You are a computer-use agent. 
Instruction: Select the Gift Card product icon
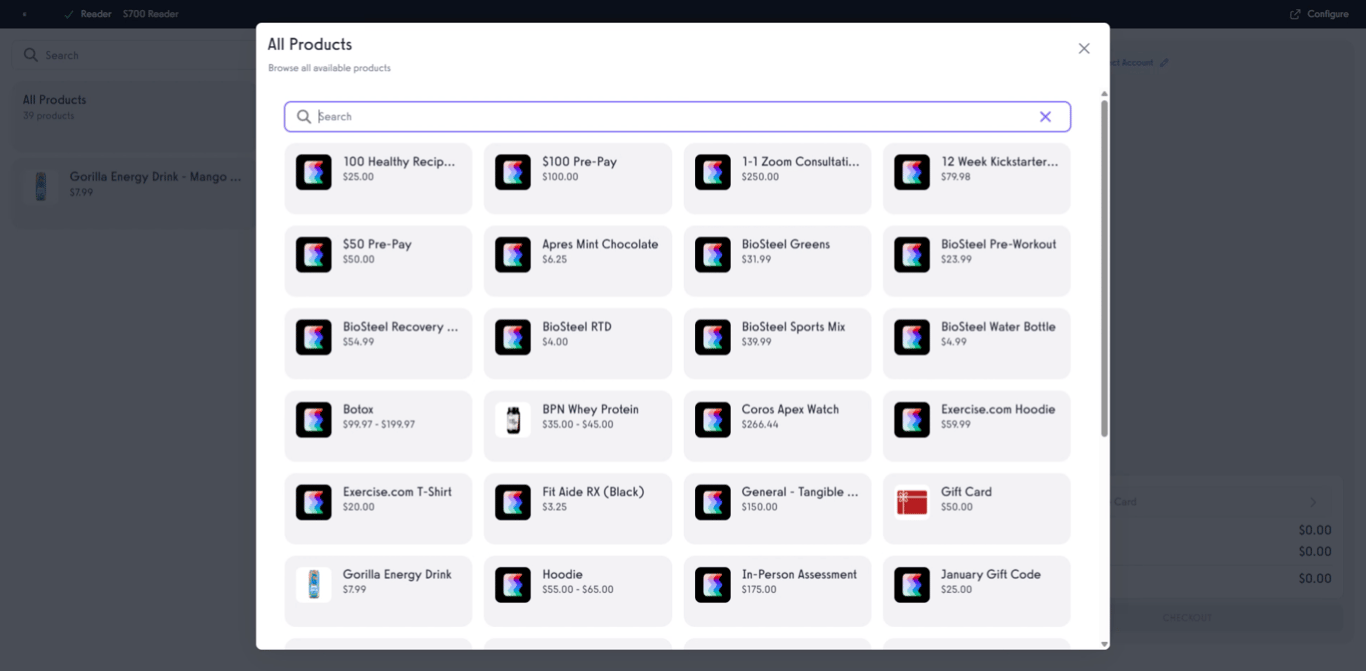(912, 502)
